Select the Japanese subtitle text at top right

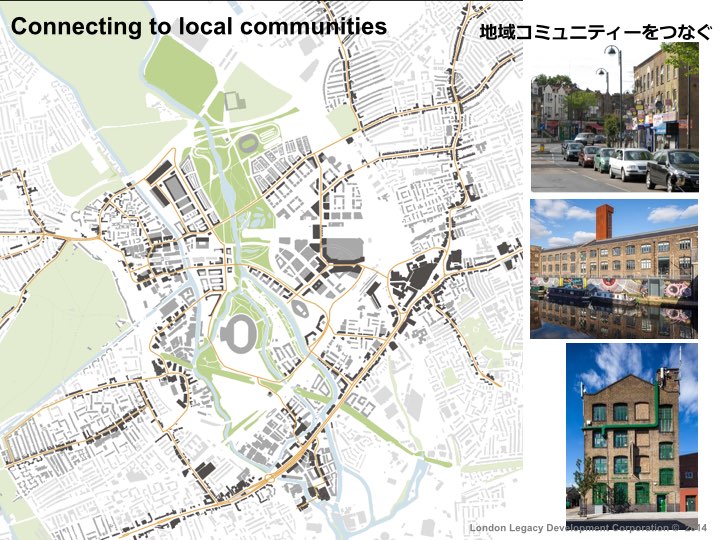(597, 34)
